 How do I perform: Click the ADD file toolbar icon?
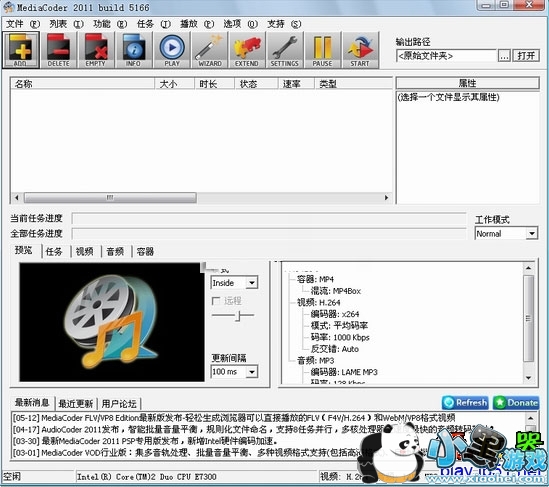[21, 50]
